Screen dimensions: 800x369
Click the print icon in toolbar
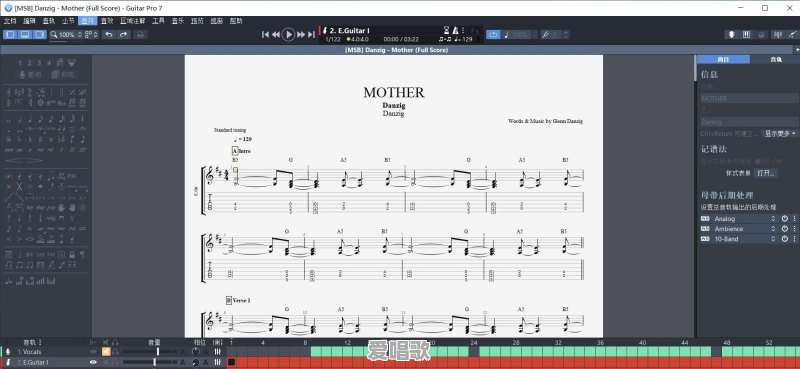[x=140, y=34]
